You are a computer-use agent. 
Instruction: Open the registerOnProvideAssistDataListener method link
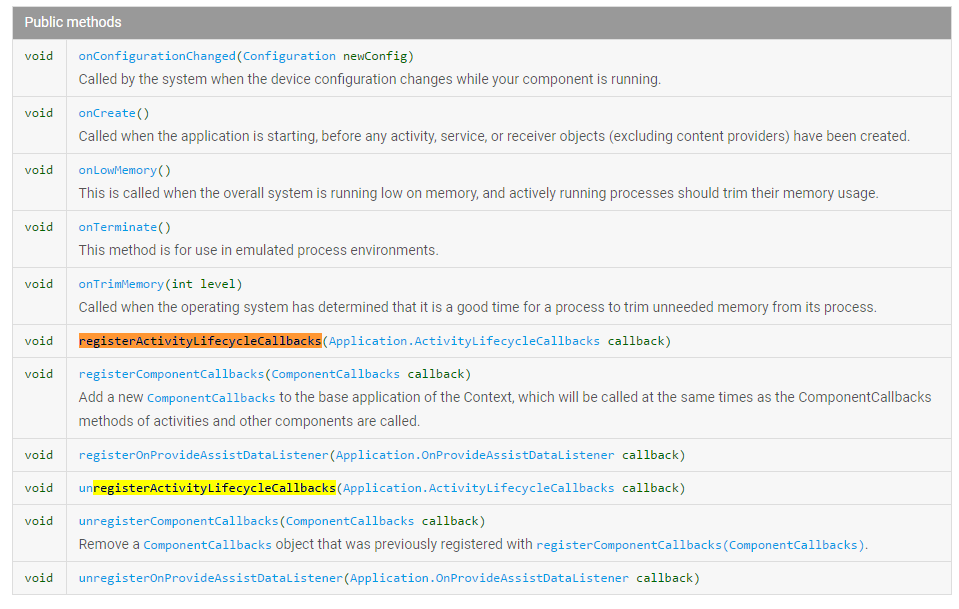click(x=203, y=455)
